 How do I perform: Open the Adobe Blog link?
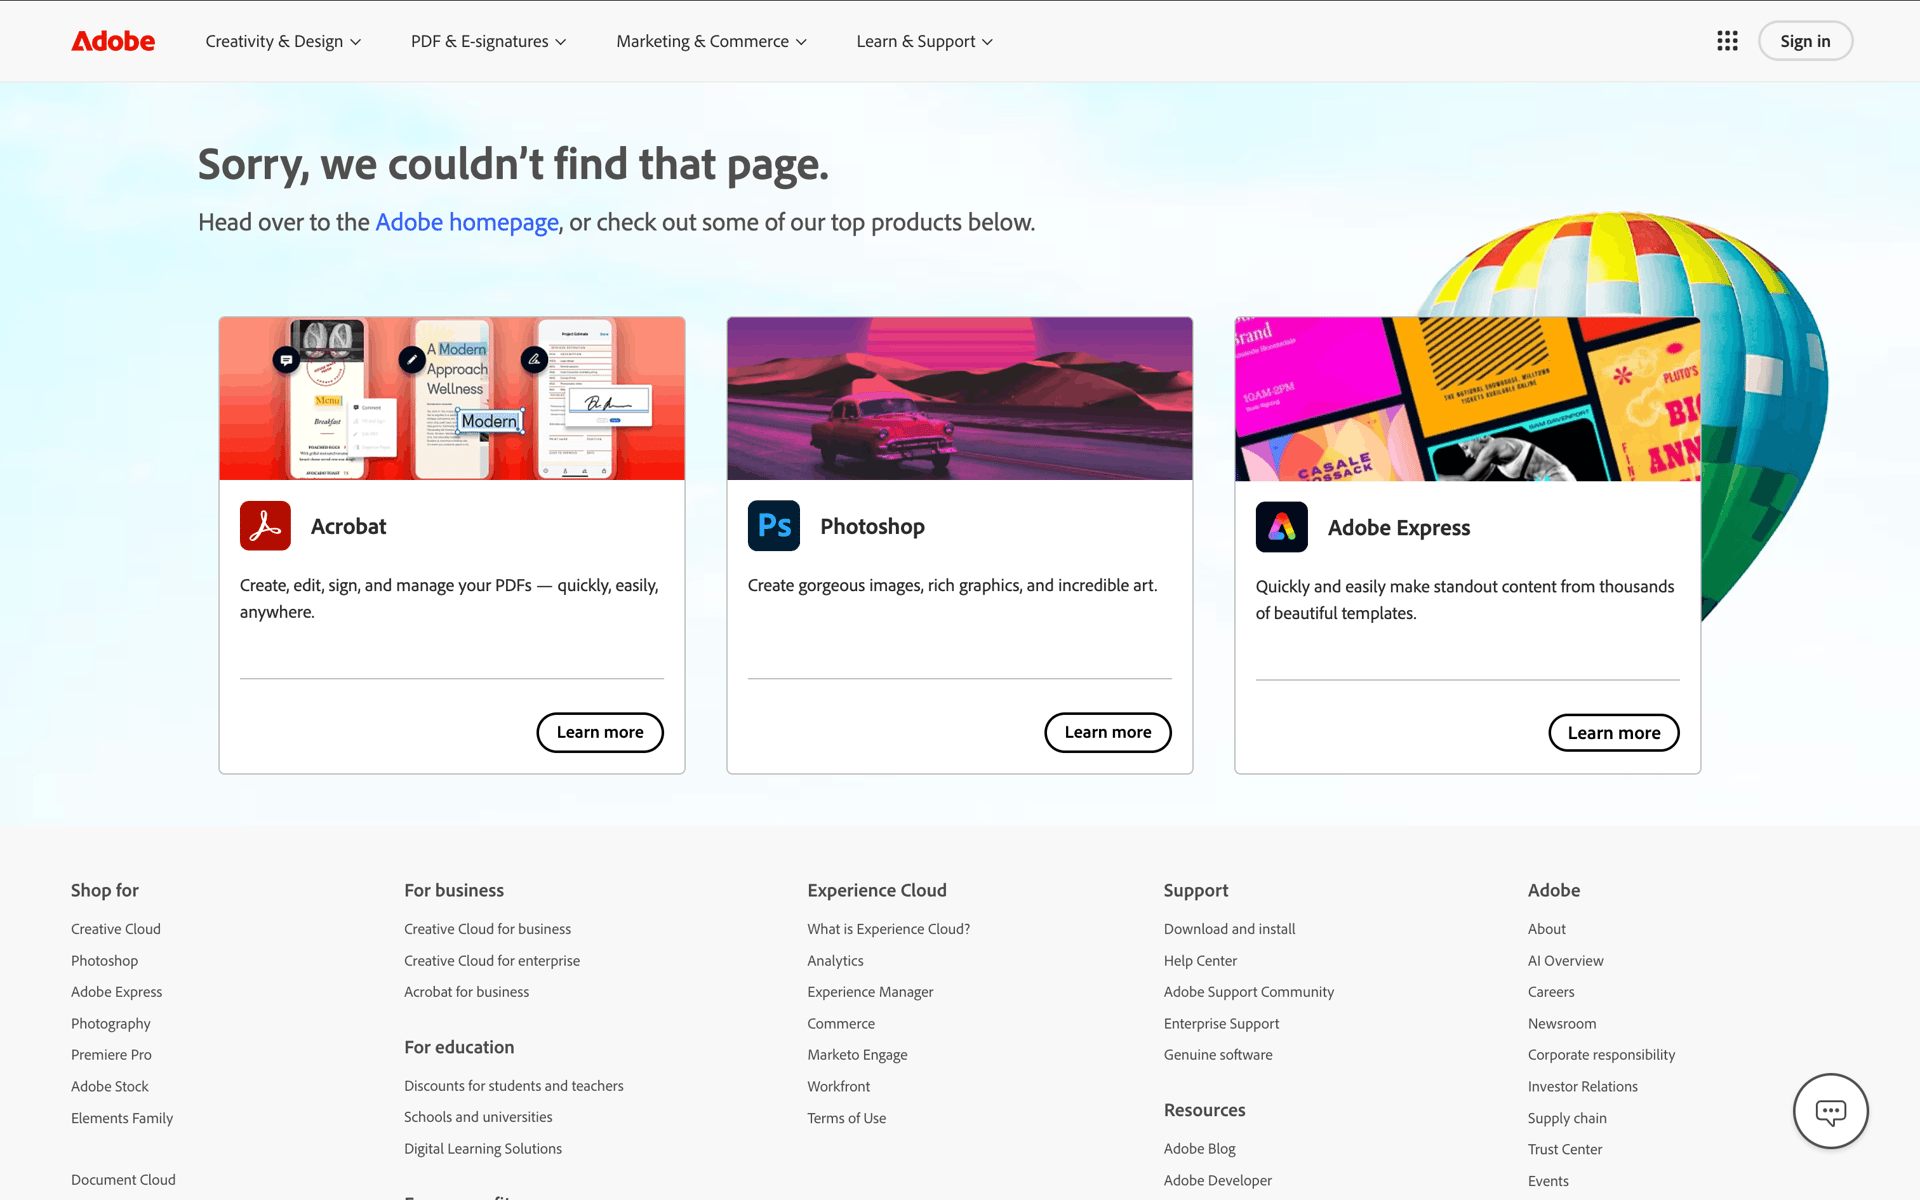pyautogui.click(x=1200, y=1149)
